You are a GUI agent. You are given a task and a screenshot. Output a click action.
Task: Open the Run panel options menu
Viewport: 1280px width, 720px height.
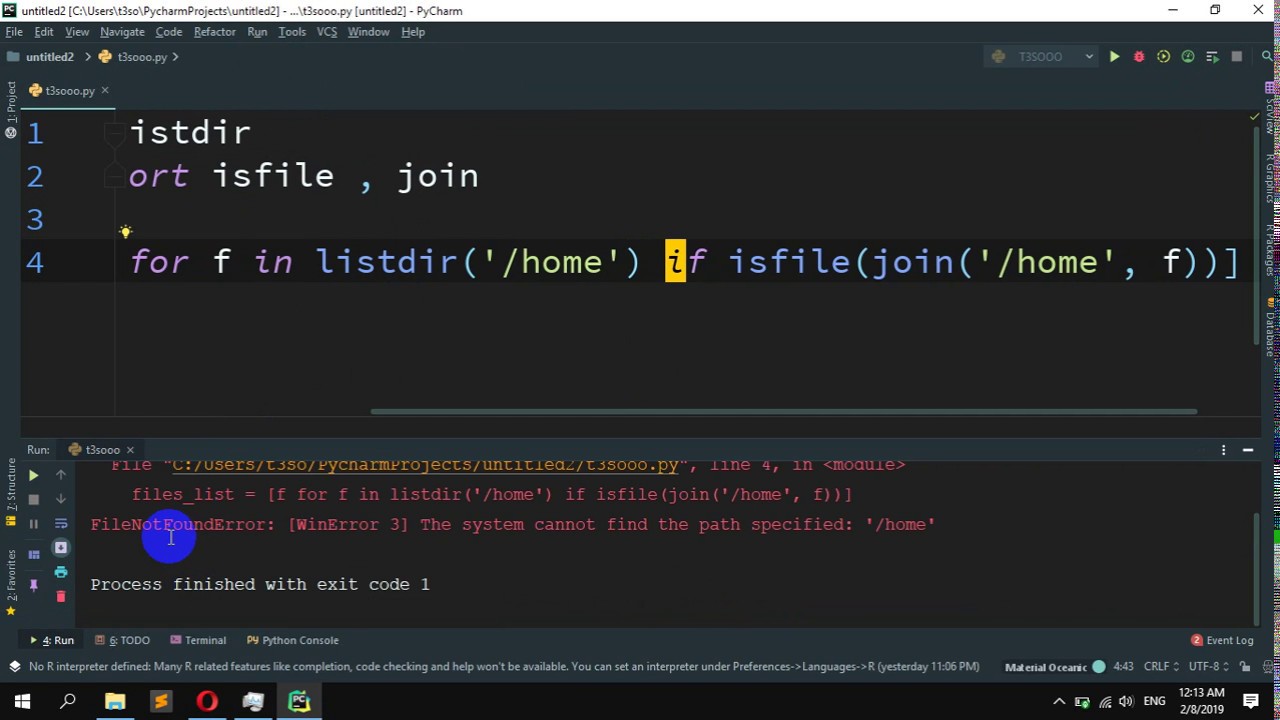click(x=1223, y=450)
